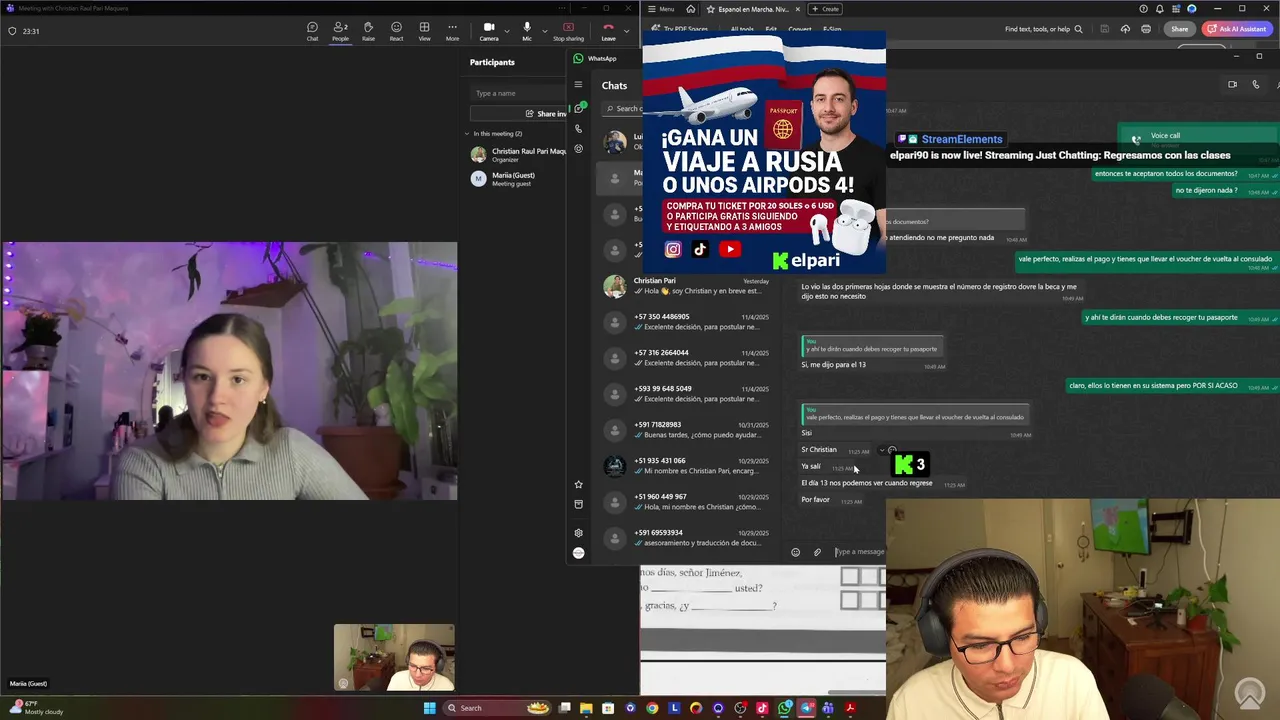Toggle the Camera in Teams meeting
This screenshot has width=1280, height=720.
click(x=488, y=31)
